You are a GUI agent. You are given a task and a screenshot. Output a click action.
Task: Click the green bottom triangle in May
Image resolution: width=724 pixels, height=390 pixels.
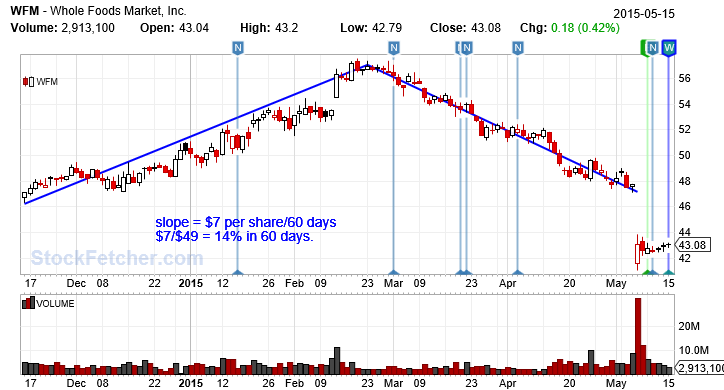click(647, 272)
